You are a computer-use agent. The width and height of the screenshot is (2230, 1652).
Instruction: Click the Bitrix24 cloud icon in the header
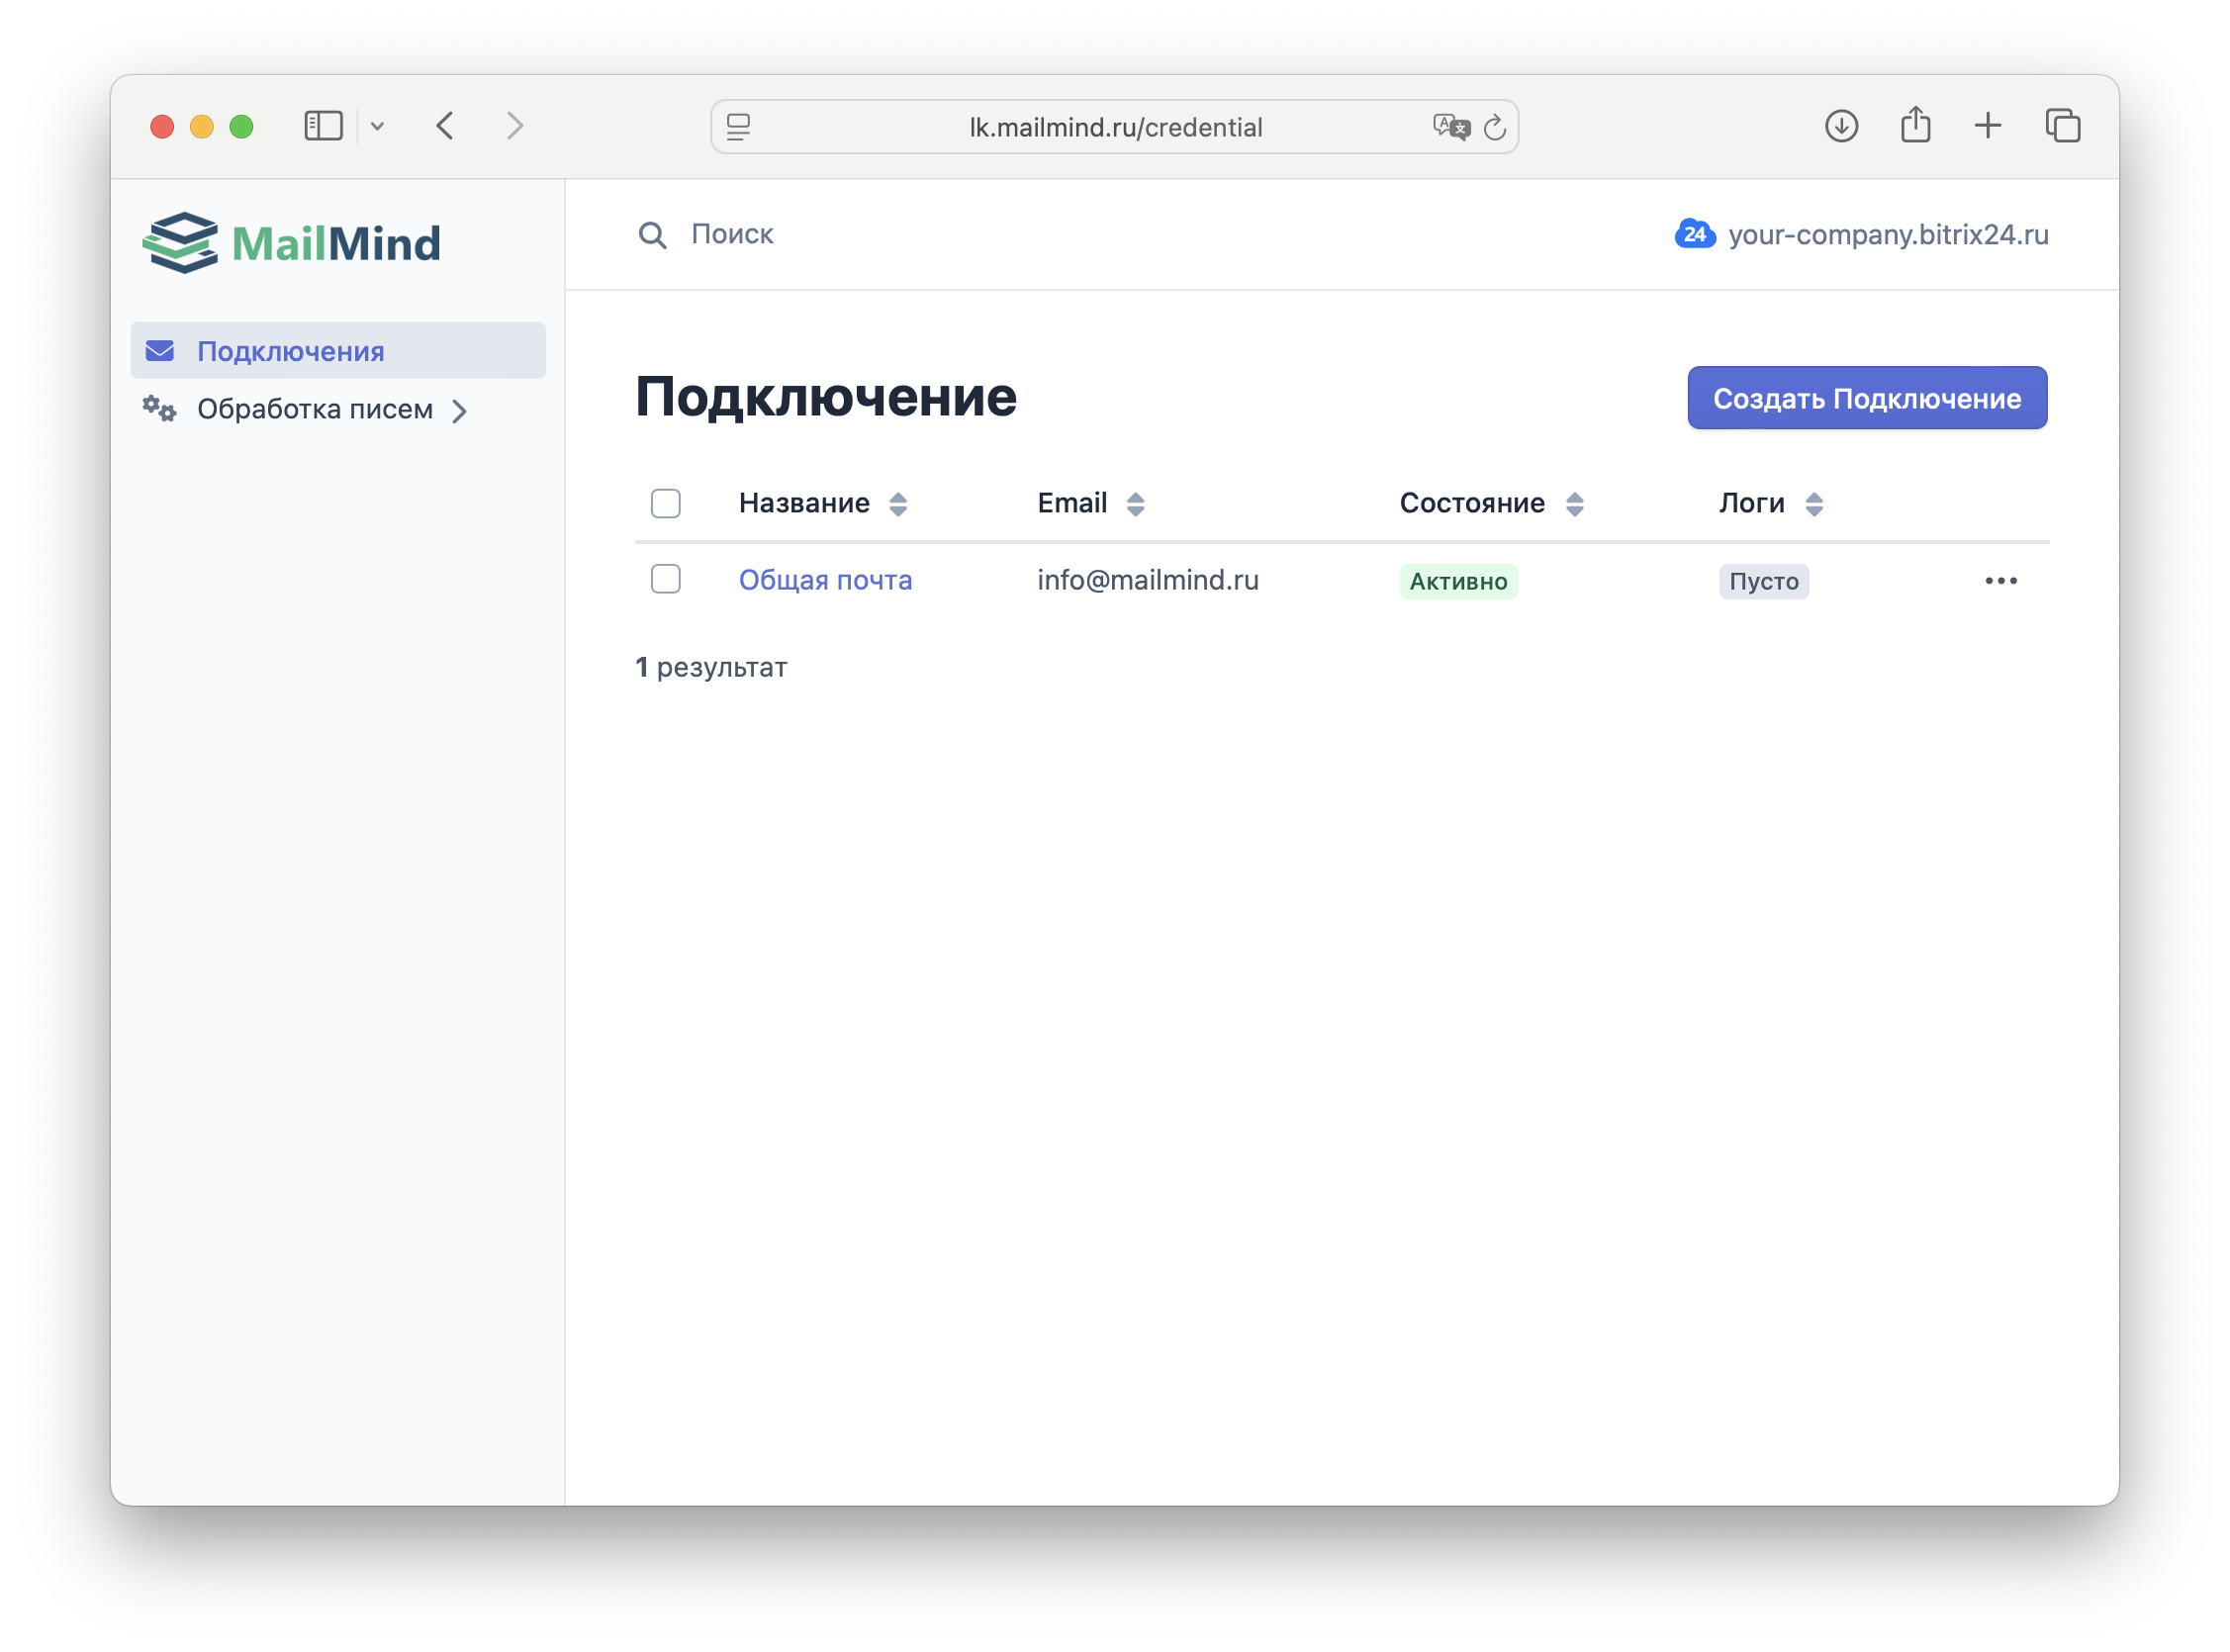point(1694,234)
